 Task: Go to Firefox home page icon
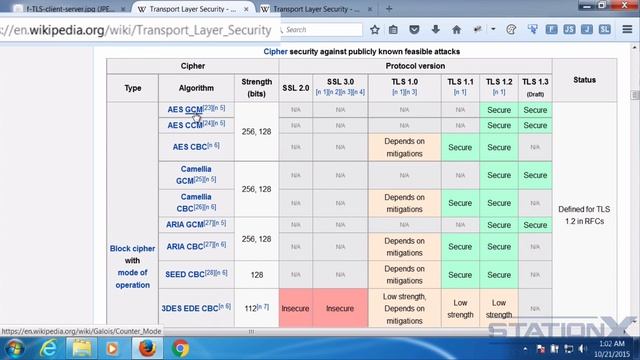coord(456,29)
